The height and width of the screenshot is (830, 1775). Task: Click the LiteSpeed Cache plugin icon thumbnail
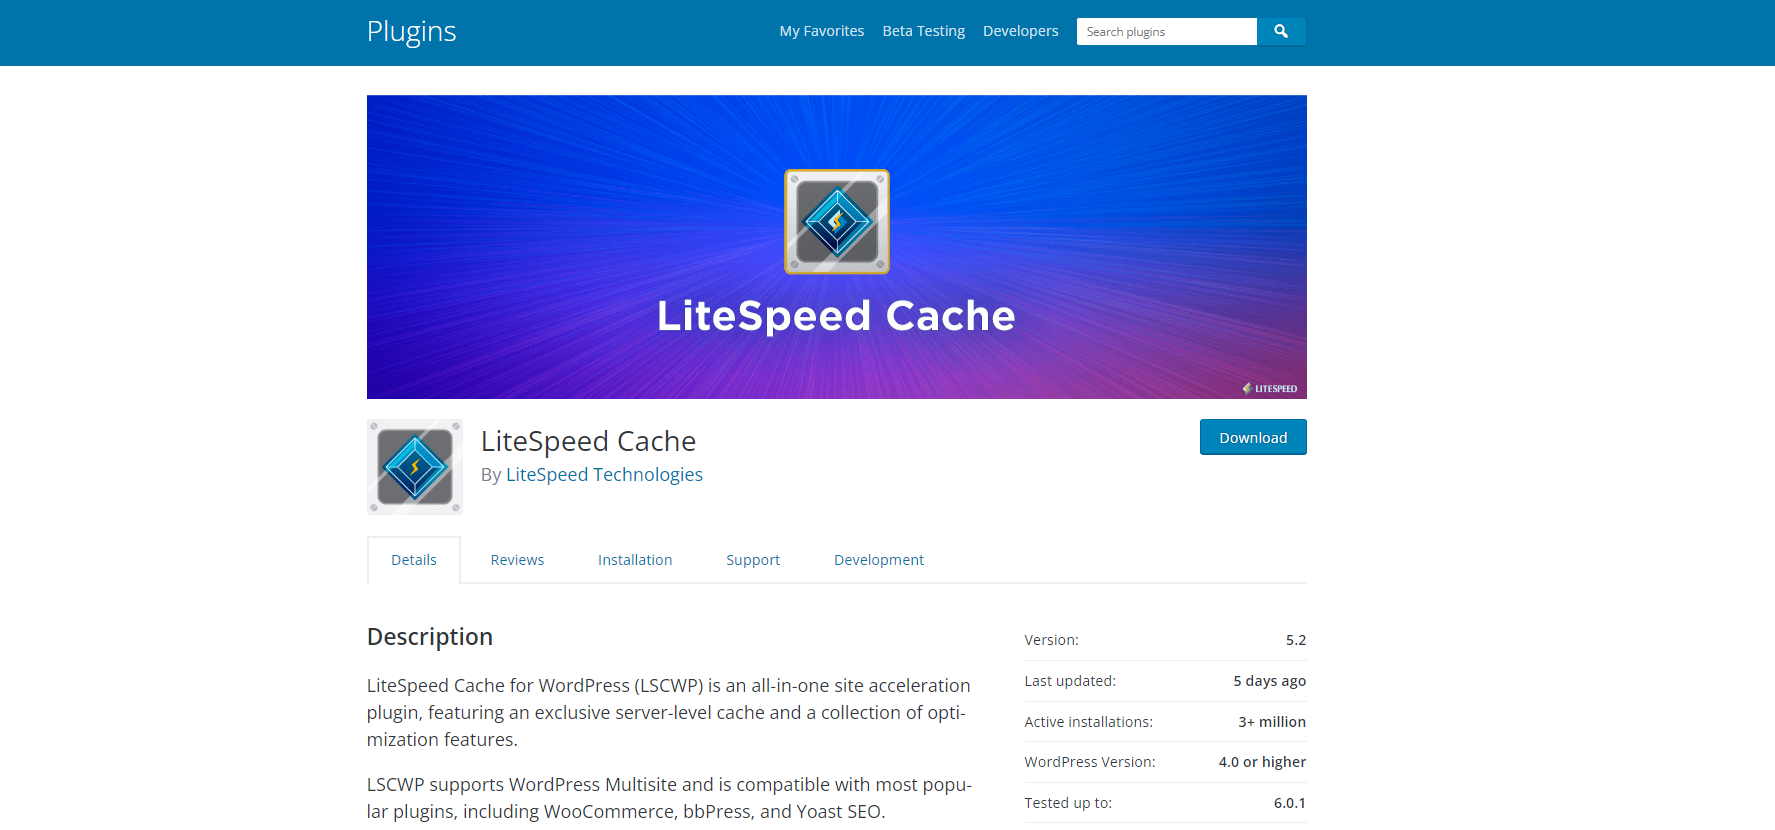(x=415, y=467)
